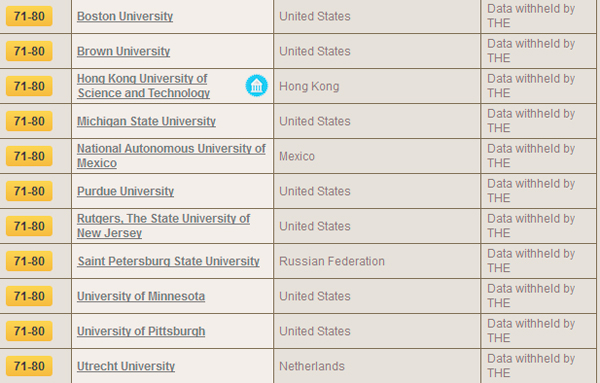This screenshot has width=600, height=383.
Task: Click the blue institution icon beside Hong Kong University
Action: click(x=256, y=86)
